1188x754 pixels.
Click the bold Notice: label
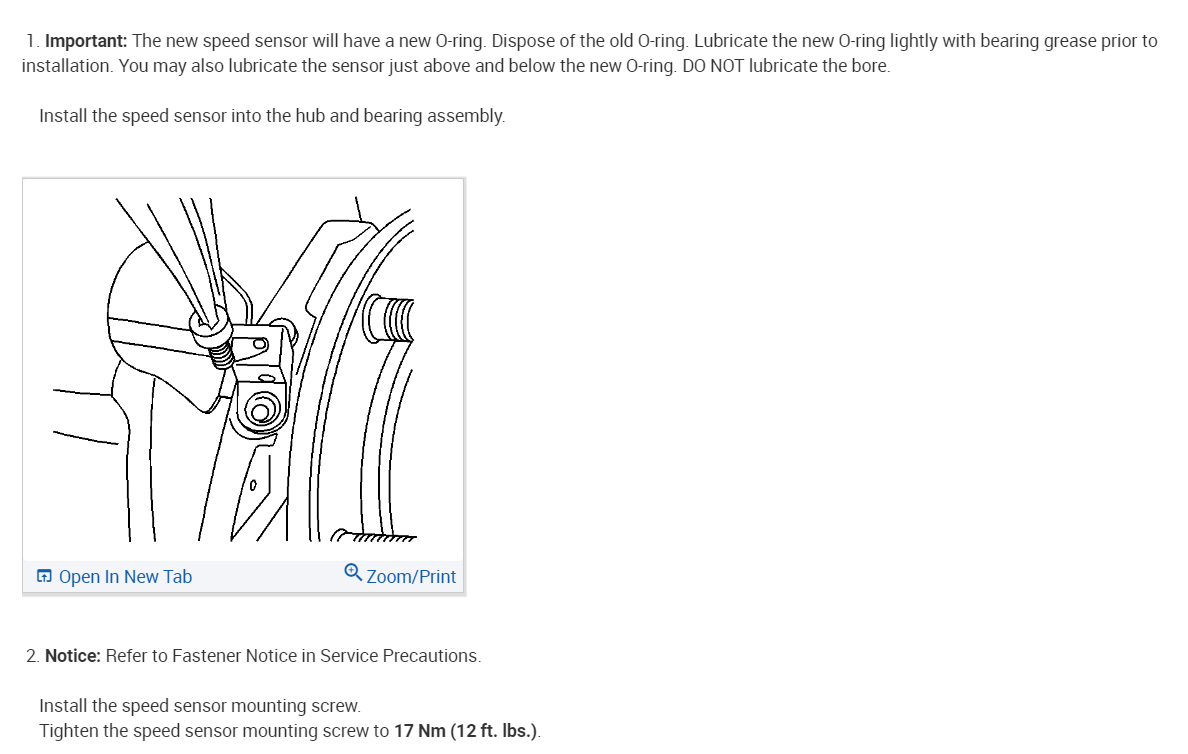pyautogui.click(x=73, y=656)
